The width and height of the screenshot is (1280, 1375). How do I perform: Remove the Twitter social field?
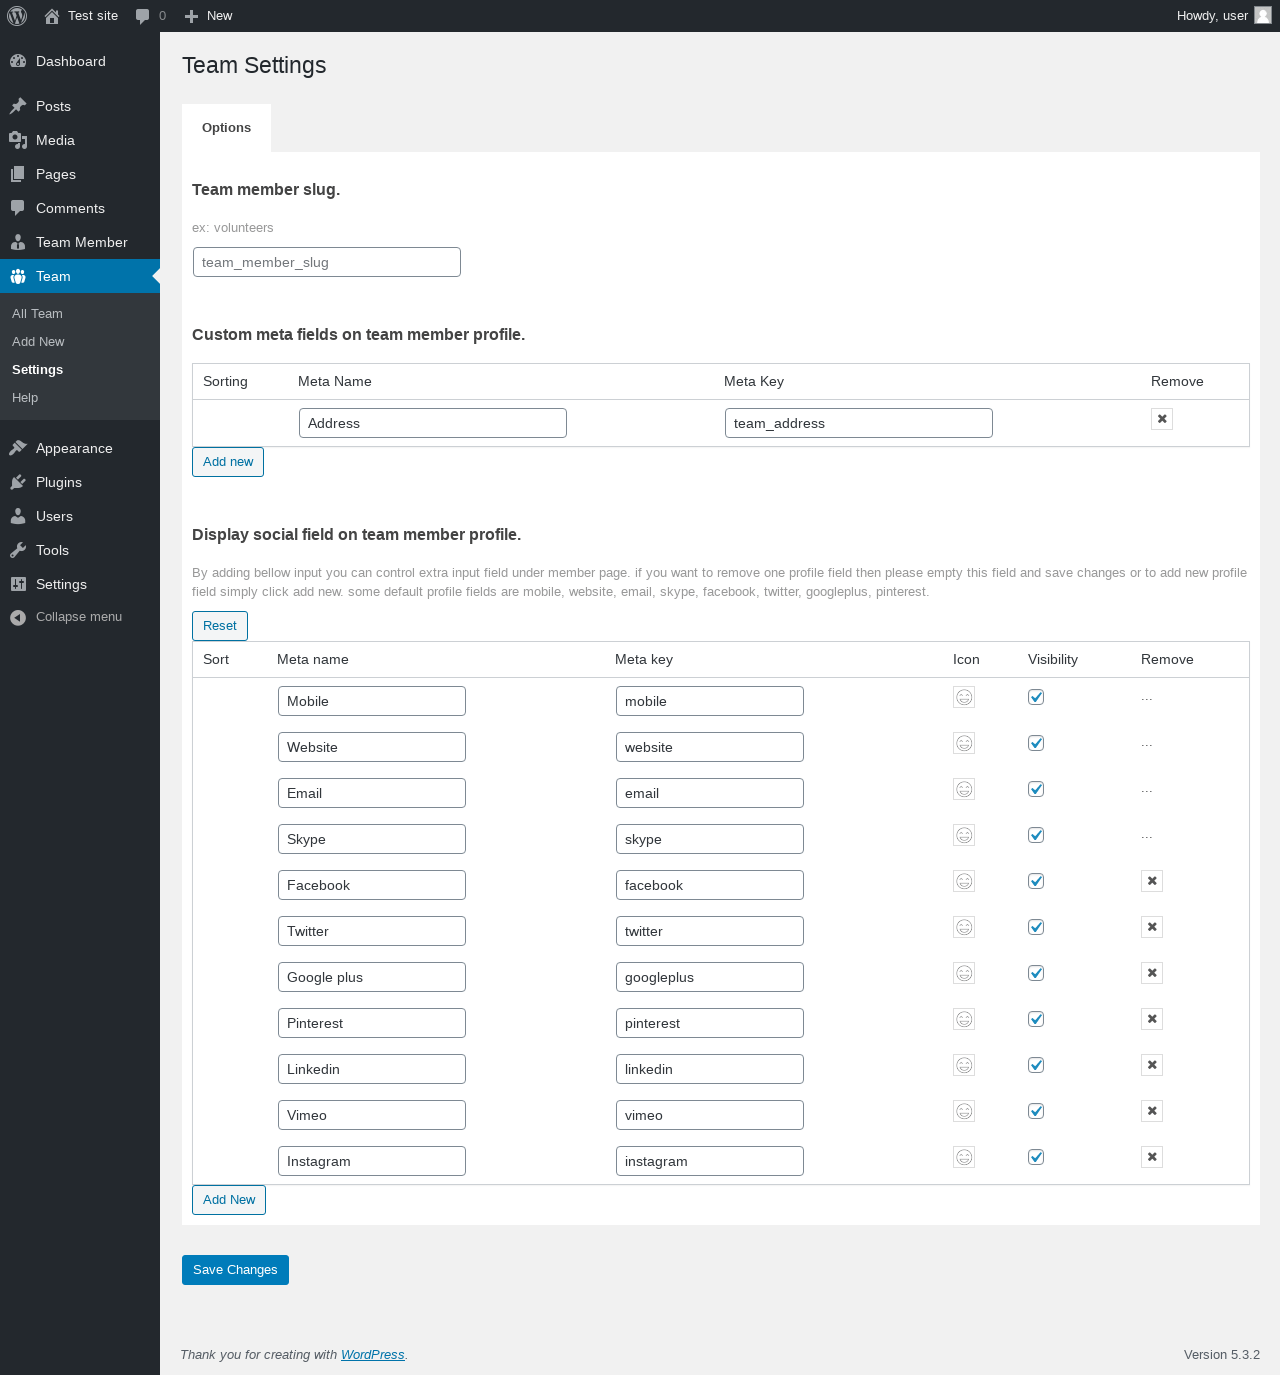coord(1152,927)
